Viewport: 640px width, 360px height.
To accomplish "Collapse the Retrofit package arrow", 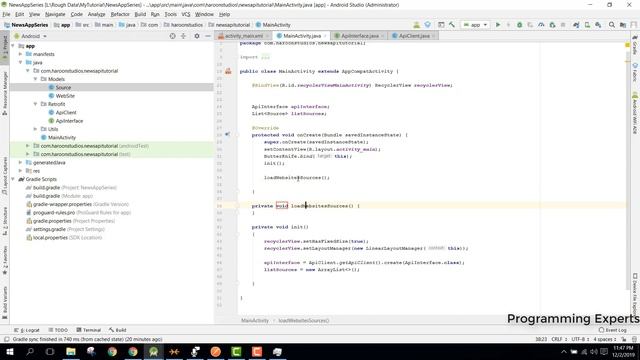I will [x=36, y=104].
